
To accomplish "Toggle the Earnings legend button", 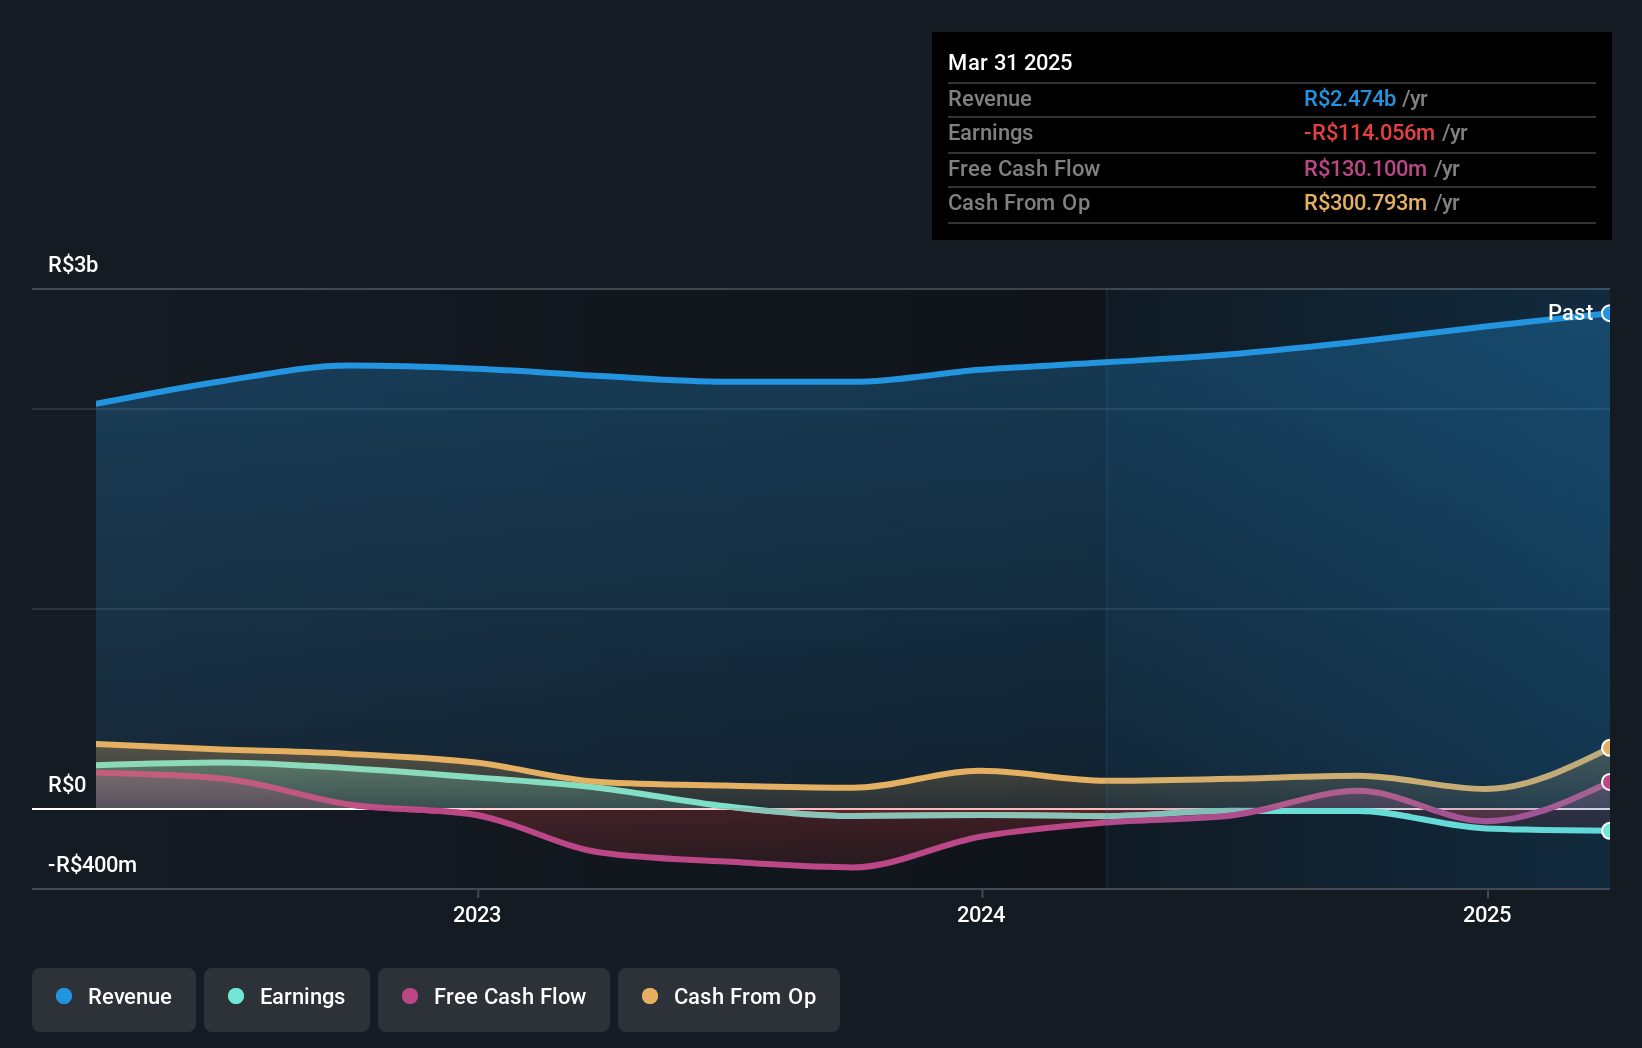I will 287,999.
